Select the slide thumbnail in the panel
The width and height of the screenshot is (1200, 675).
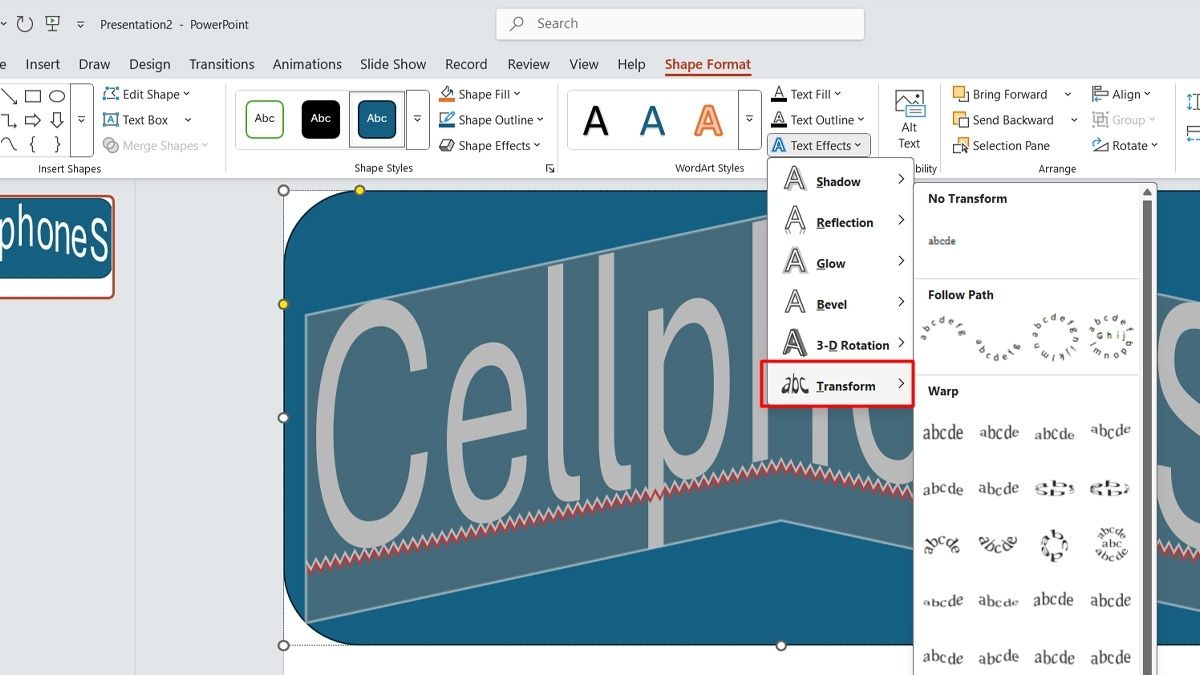(x=55, y=246)
